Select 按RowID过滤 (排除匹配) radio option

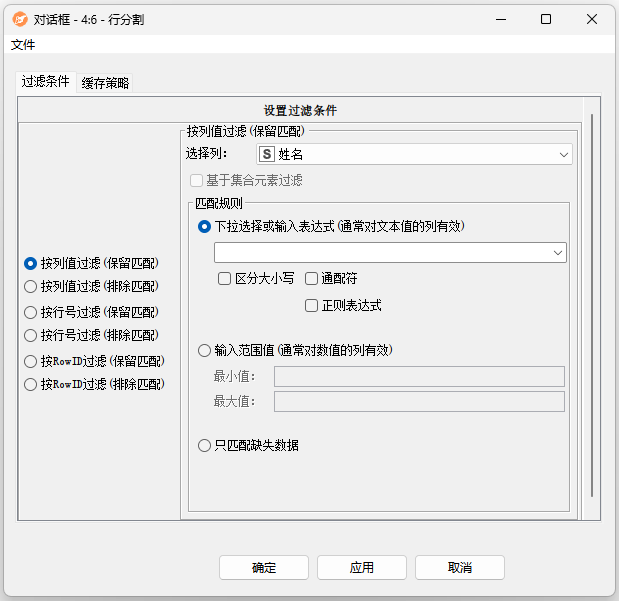31,384
